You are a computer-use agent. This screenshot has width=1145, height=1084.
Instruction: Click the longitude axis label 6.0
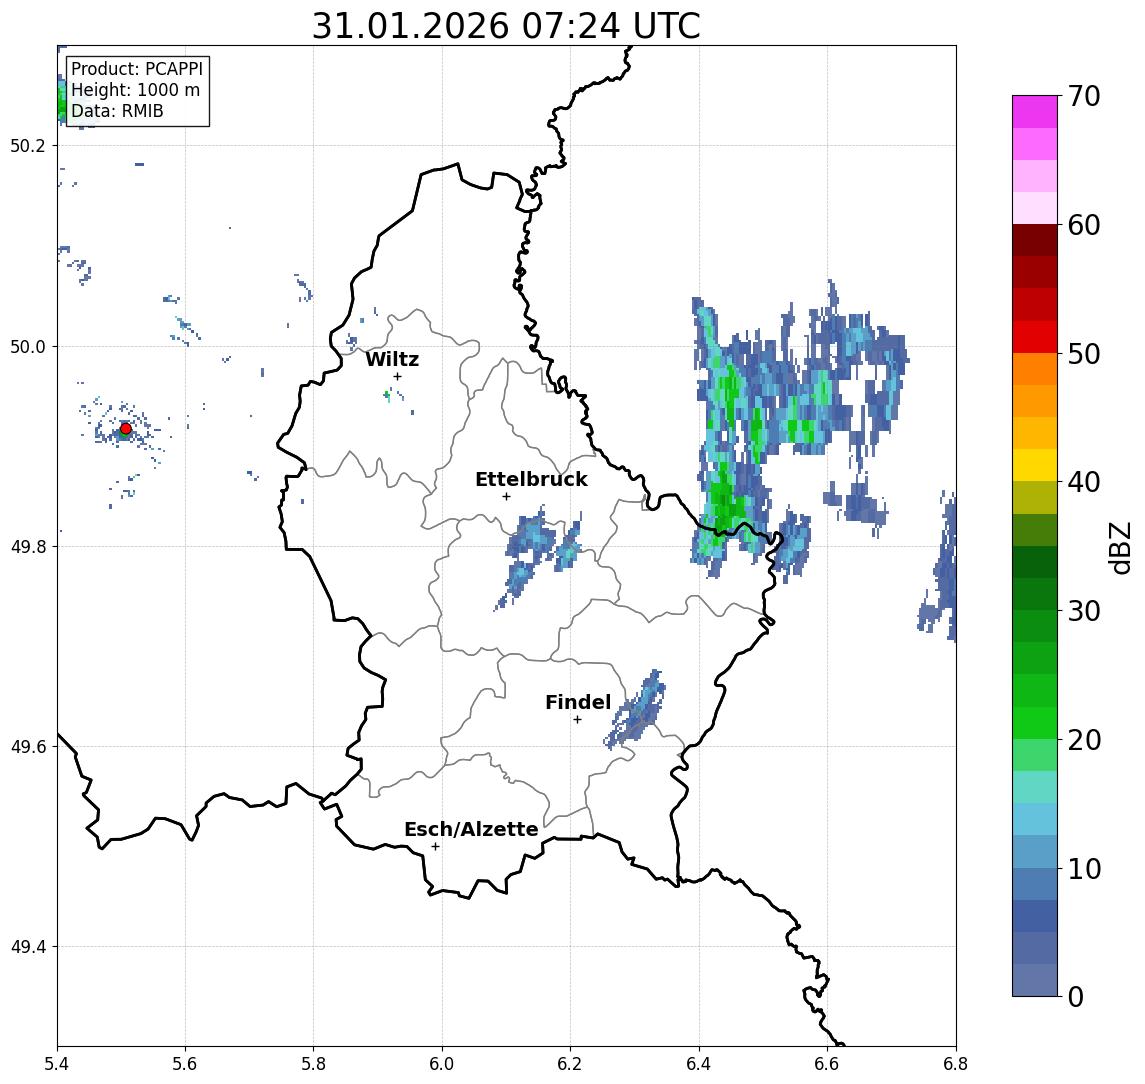(x=442, y=1063)
